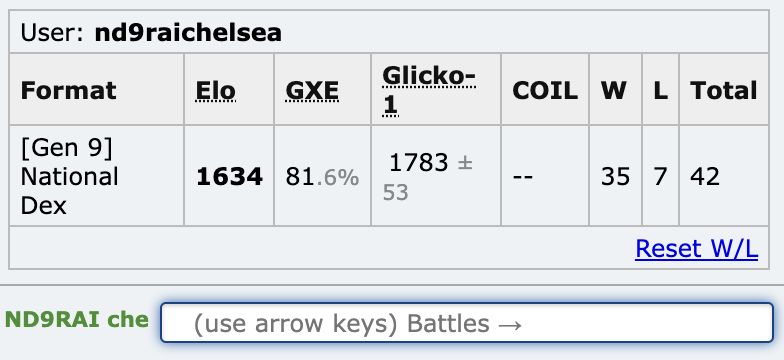
Task: Click the Elo rating value 1634
Action: coord(230,176)
